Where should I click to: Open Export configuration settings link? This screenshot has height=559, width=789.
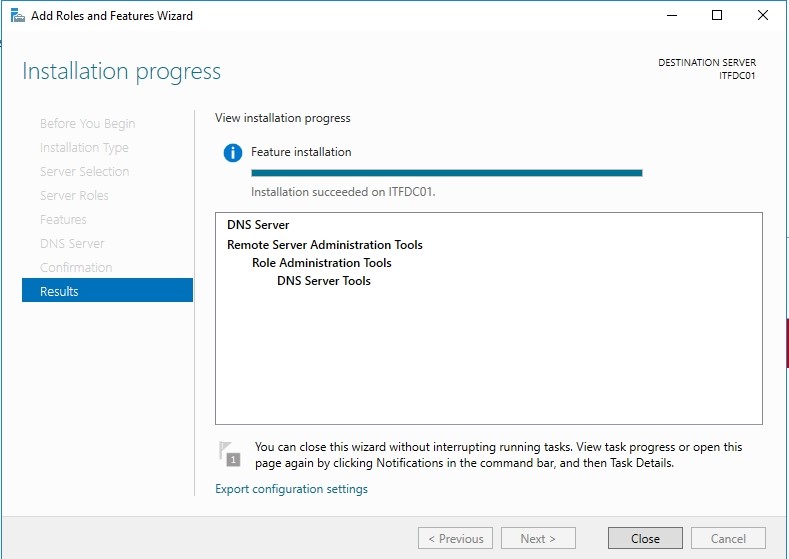click(291, 489)
